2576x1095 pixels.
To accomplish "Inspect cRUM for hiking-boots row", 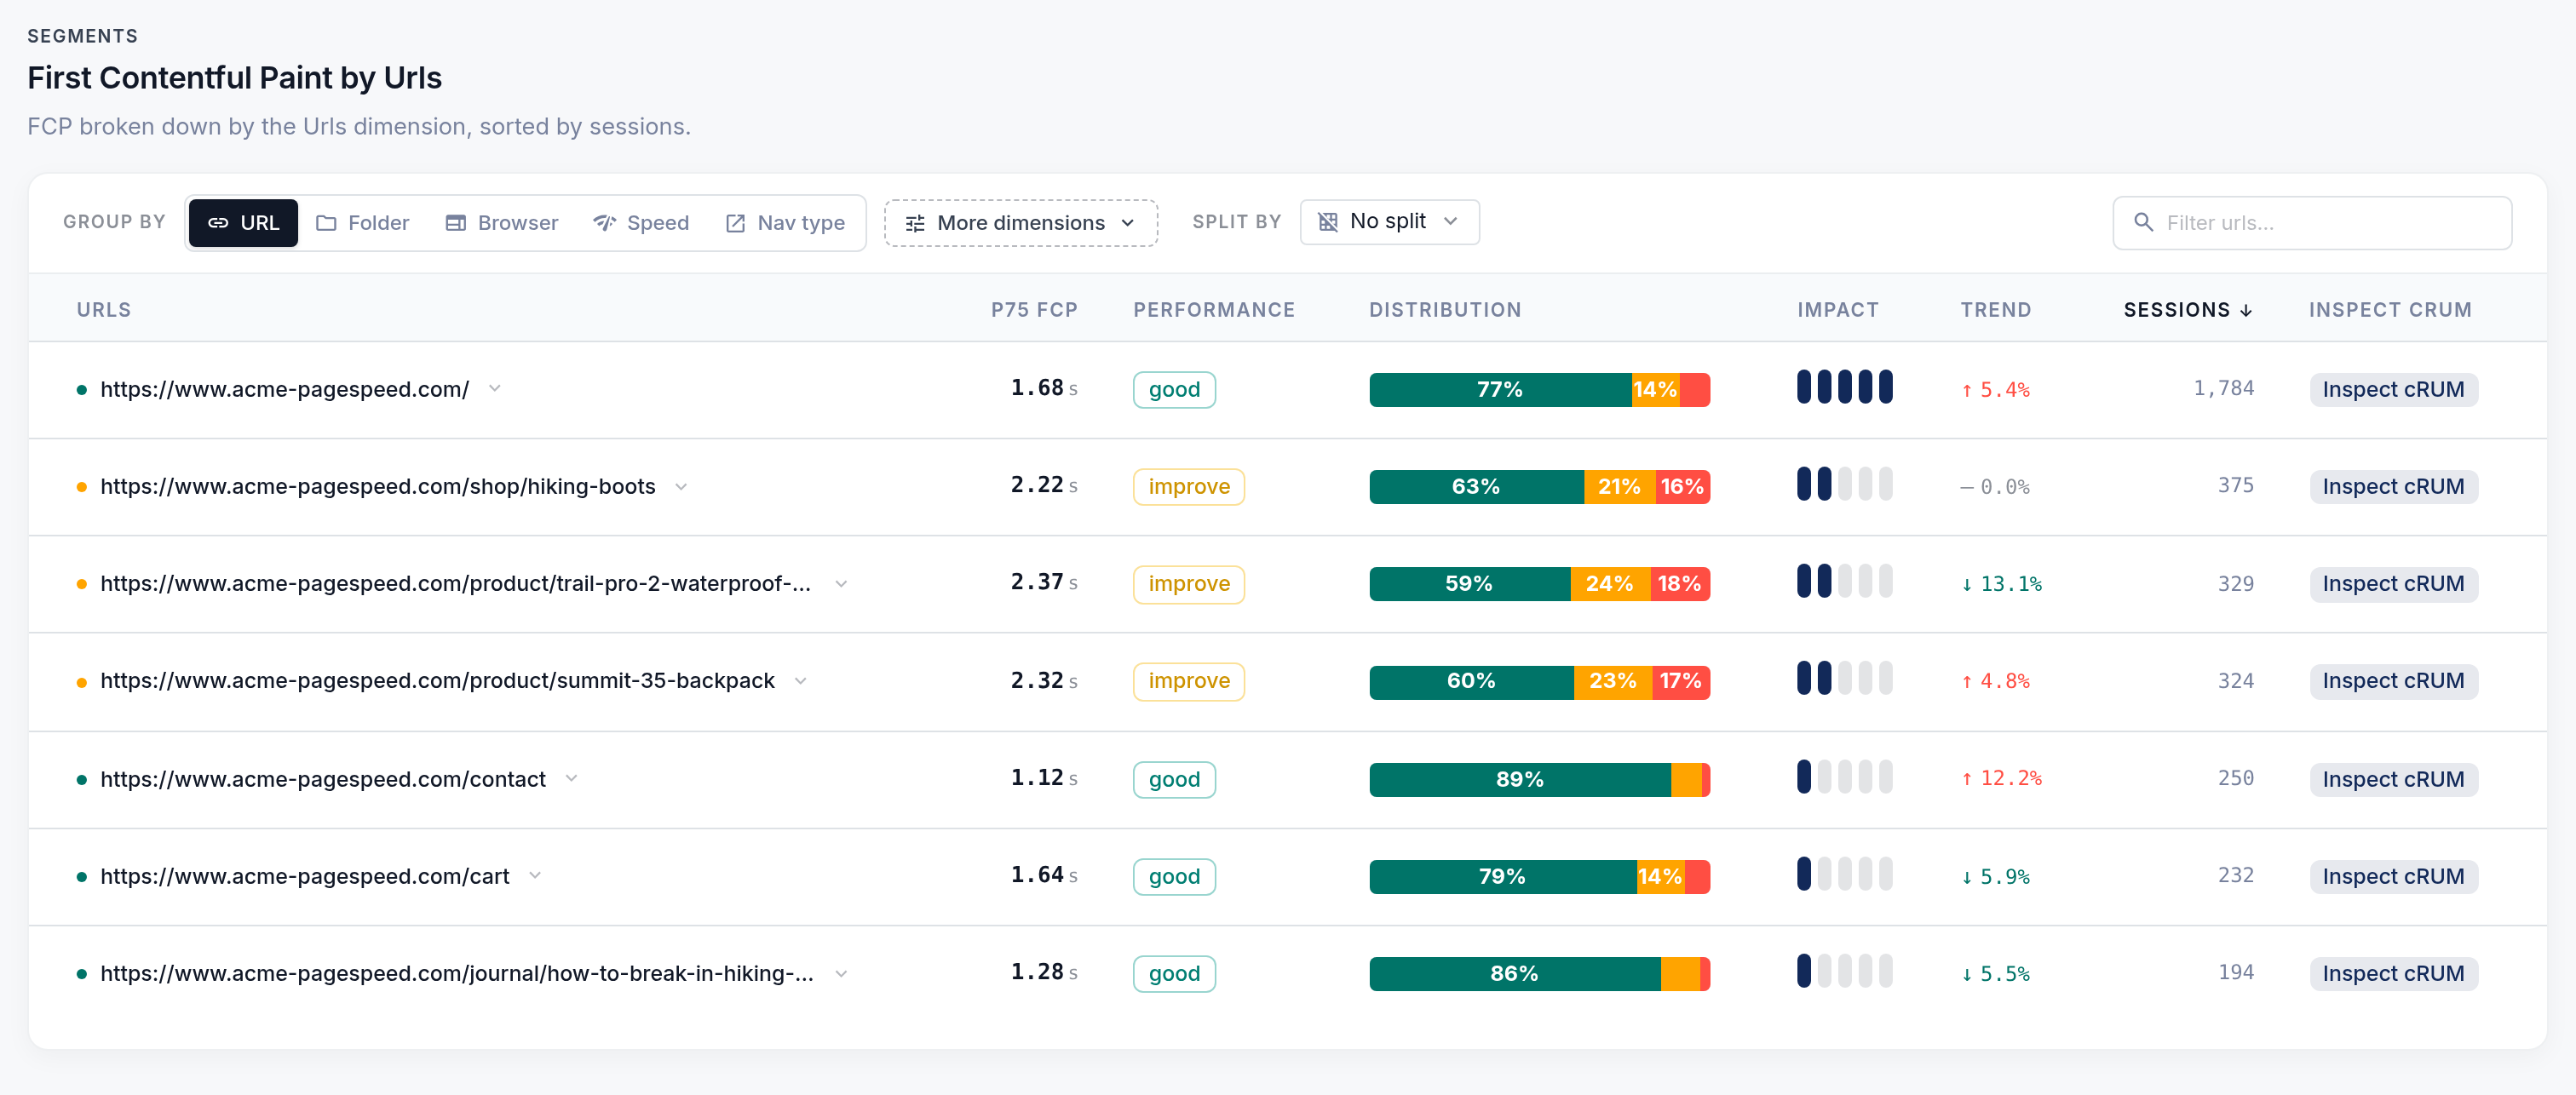I will click(2393, 486).
